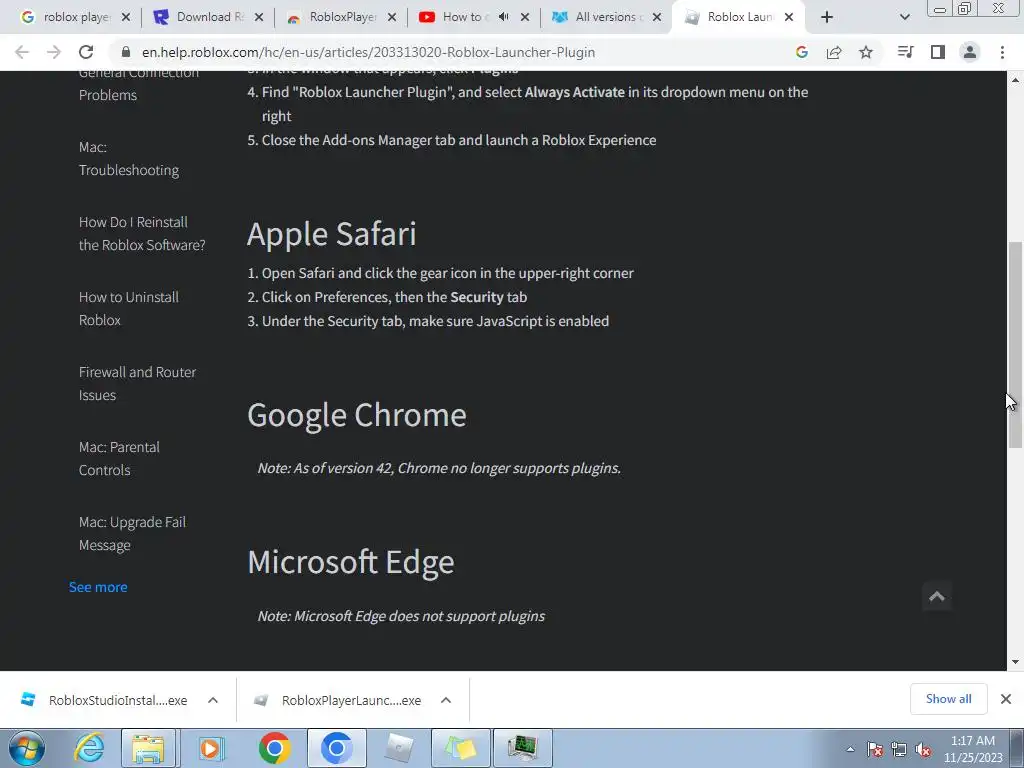Image resolution: width=1024 pixels, height=768 pixels.
Task: Close the YouTube 'How to' tab
Action: (525, 17)
